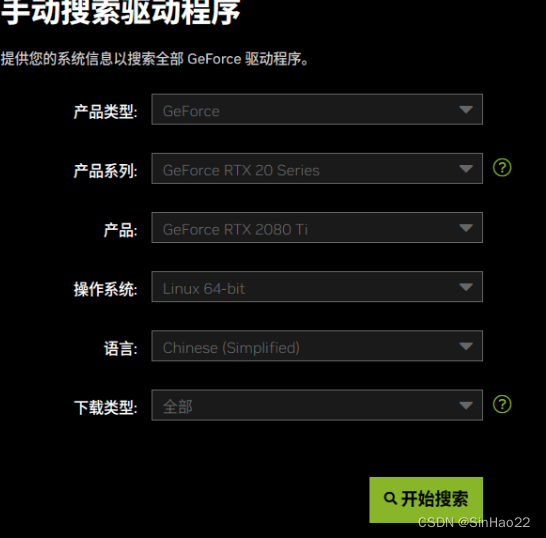Click the arrow of the Linux 64-bit dropdown
Viewport: 546px width, 538px height.
(x=466, y=287)
